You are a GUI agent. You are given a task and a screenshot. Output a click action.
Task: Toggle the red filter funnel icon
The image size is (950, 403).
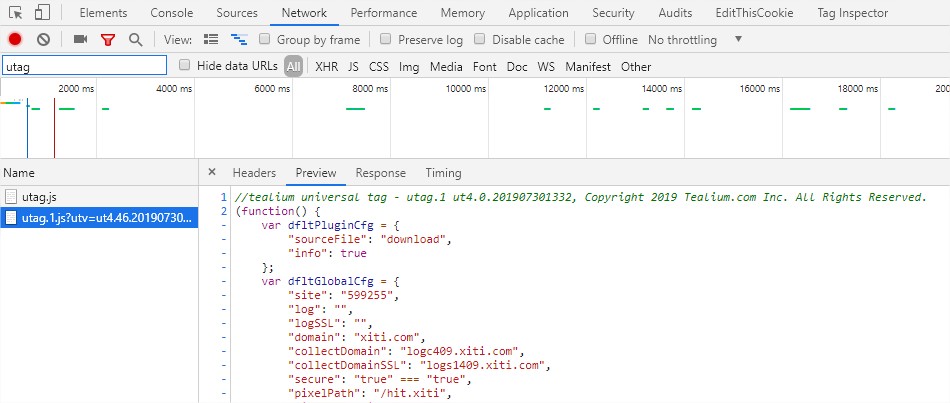click(107, 40)
